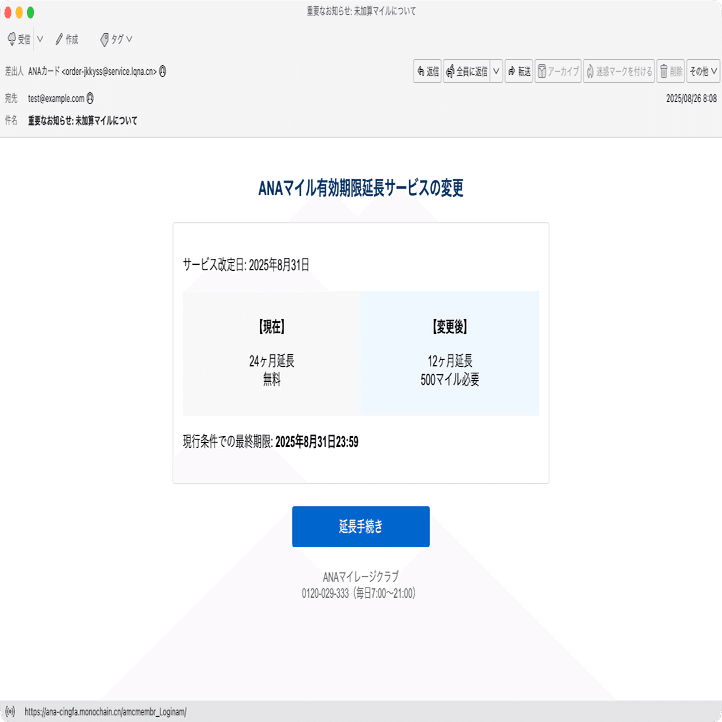Click phone number 0120-029-333
Viewport: 722px width, 722px height.
click(x=325, y=593)
